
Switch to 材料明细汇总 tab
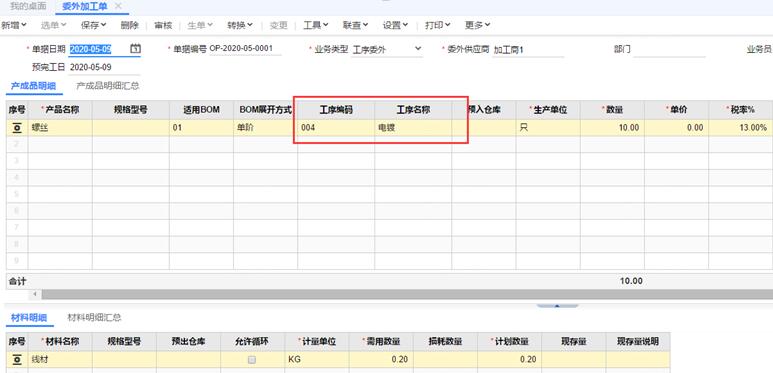pos(94,317)
